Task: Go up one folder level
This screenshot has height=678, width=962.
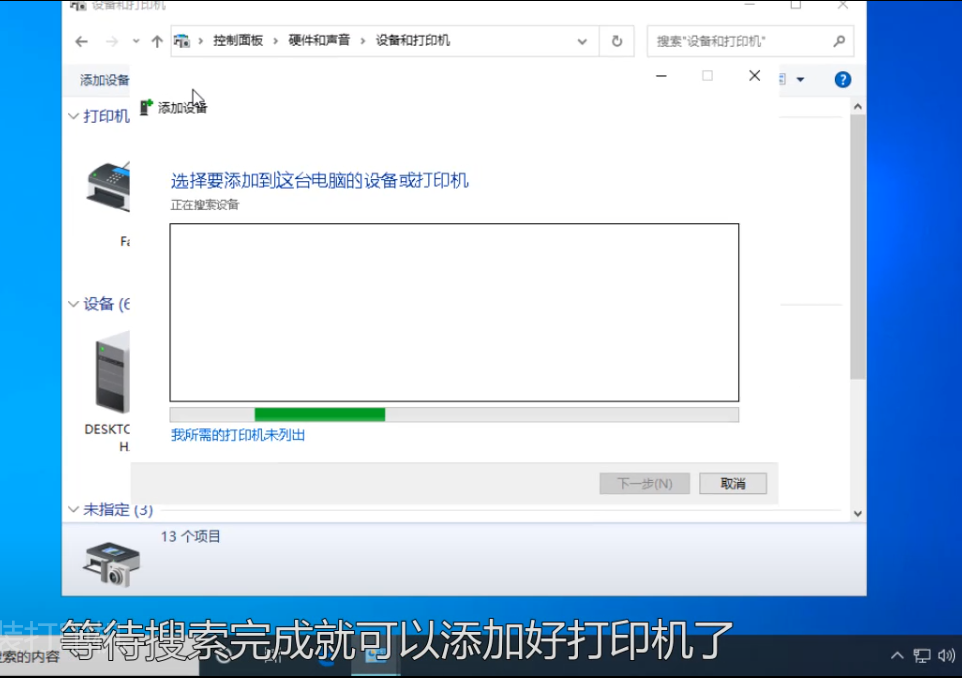Action: point(157,42)
